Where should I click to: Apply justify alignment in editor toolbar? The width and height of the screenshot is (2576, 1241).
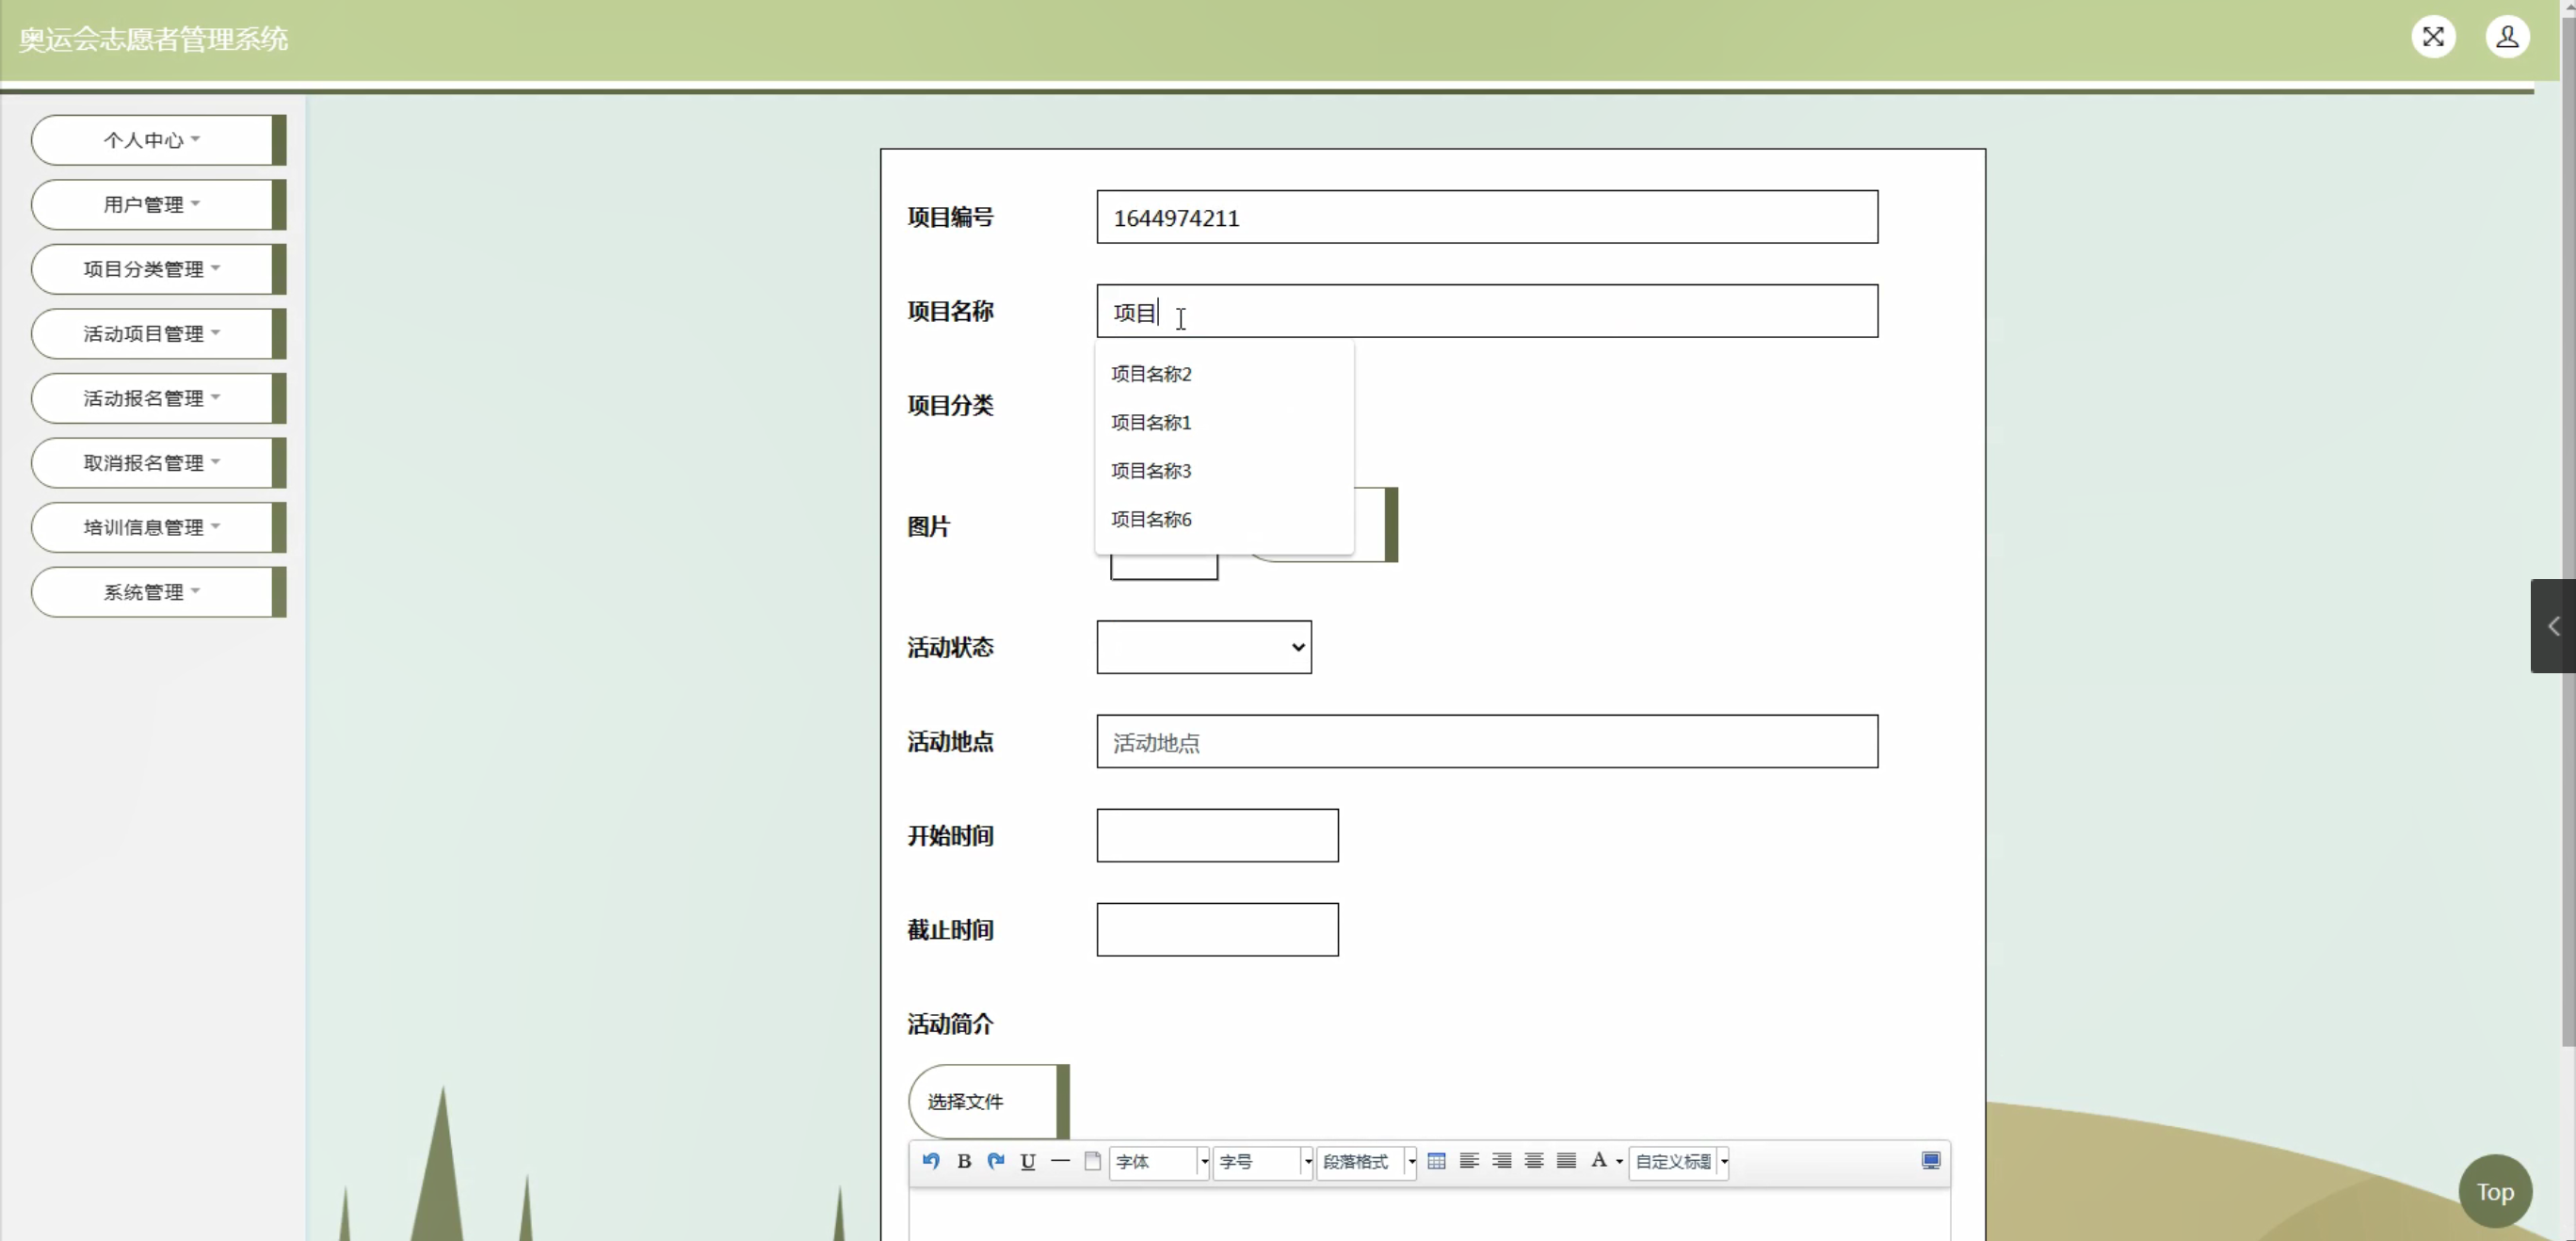pos(1567,1161)
